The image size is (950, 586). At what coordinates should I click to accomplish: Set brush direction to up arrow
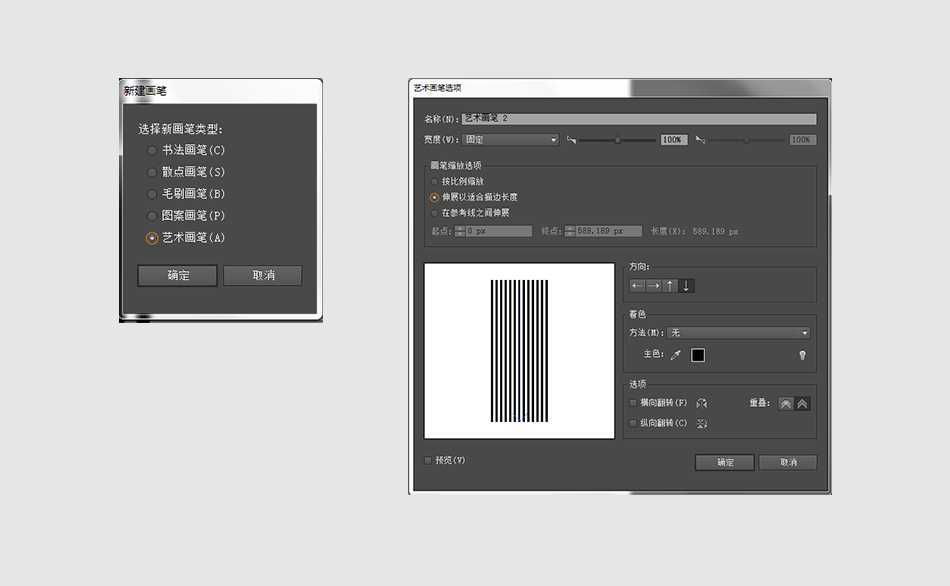(x=669, y=286)
